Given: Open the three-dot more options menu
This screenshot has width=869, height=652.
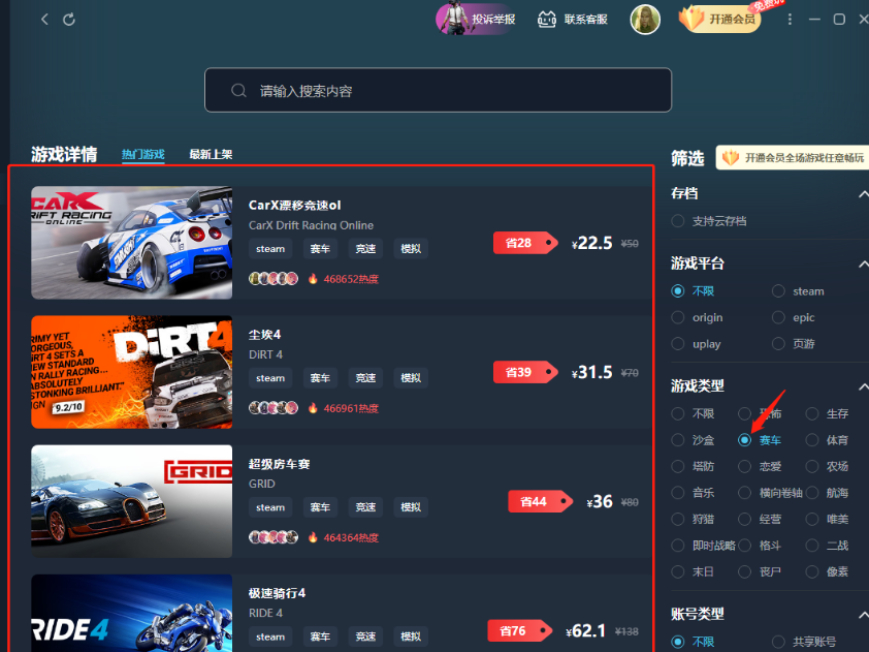Looking at the screenshot, I should 790,19.
